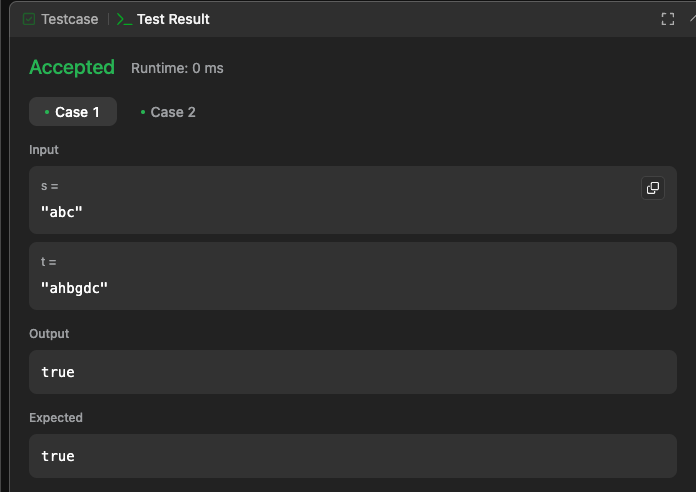
Task: Click the Output value true
Action: [58, 372]
